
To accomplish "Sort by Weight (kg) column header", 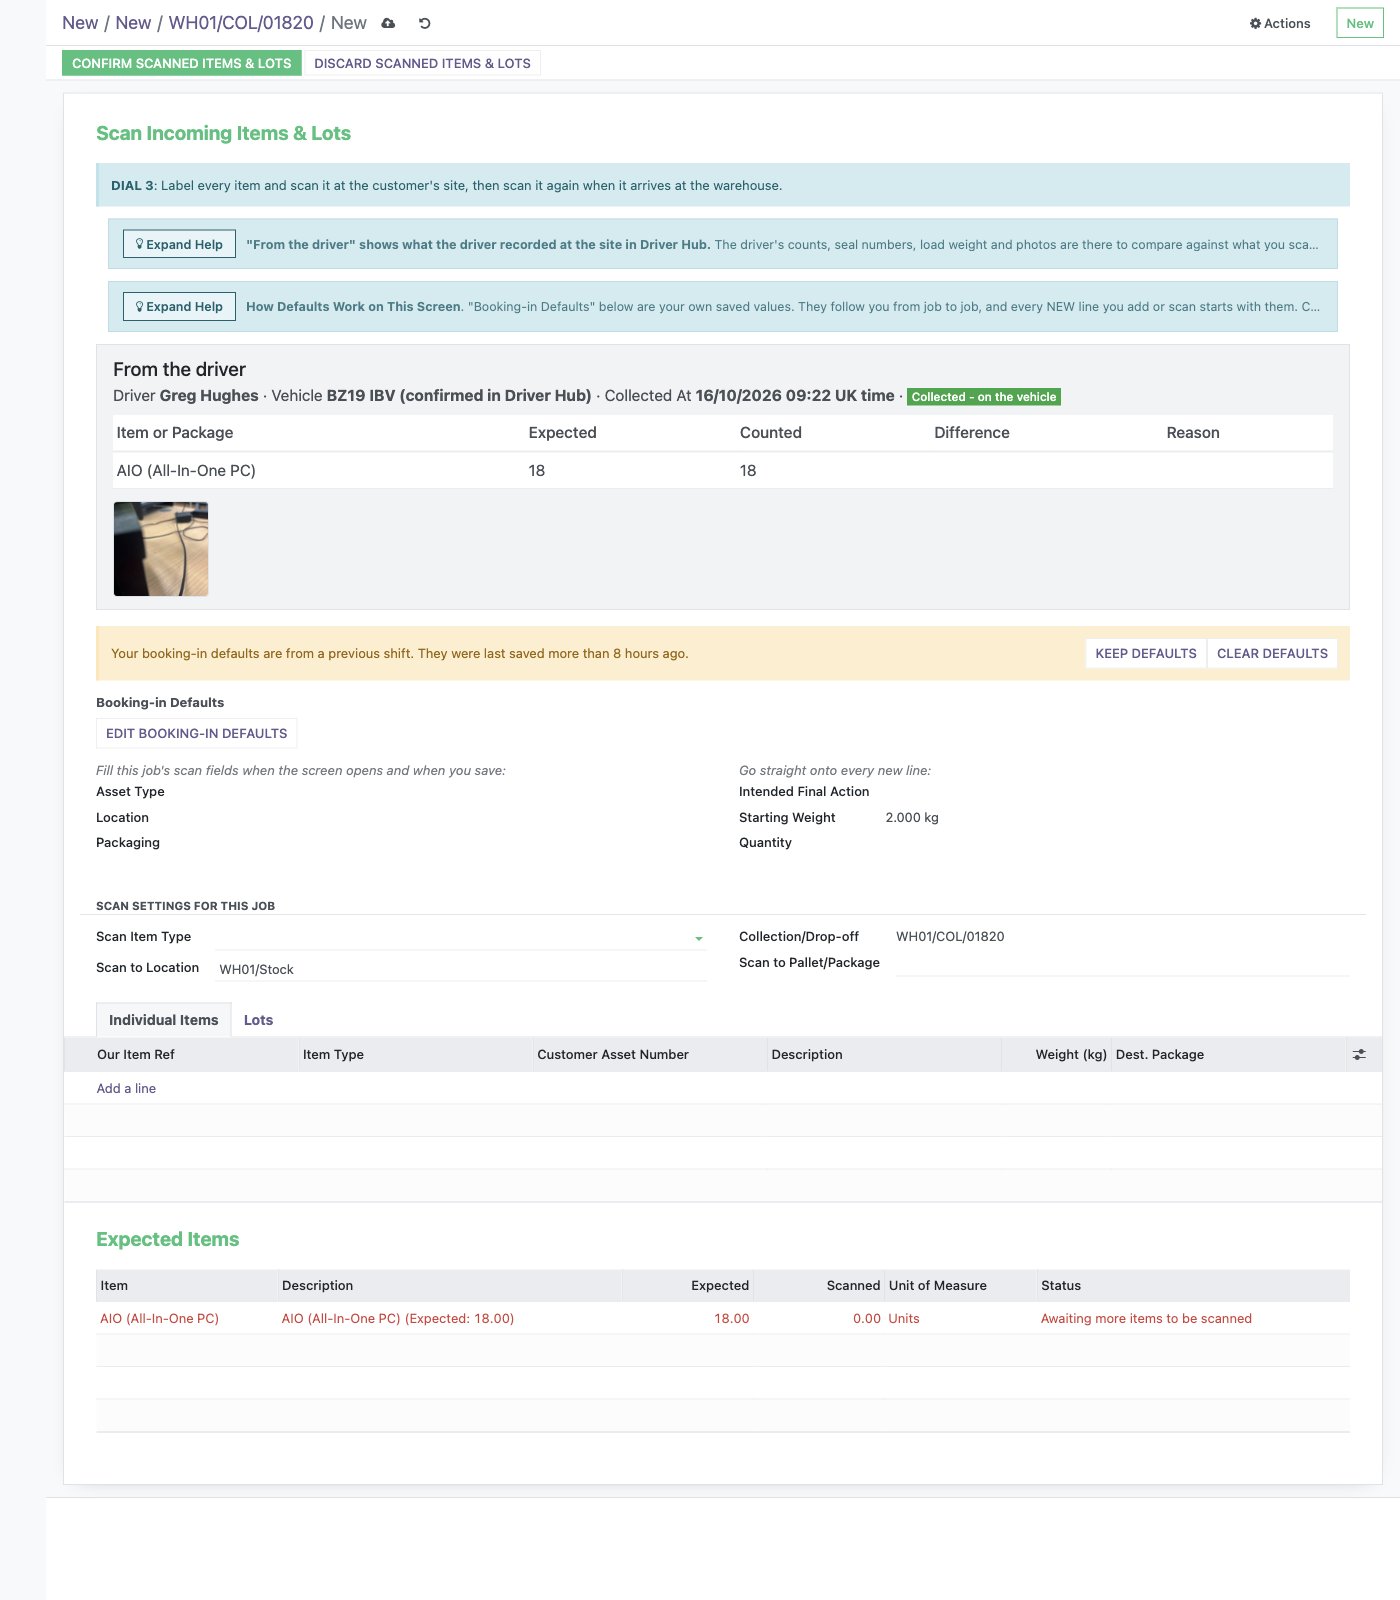I will (x=1057, y=1054).
